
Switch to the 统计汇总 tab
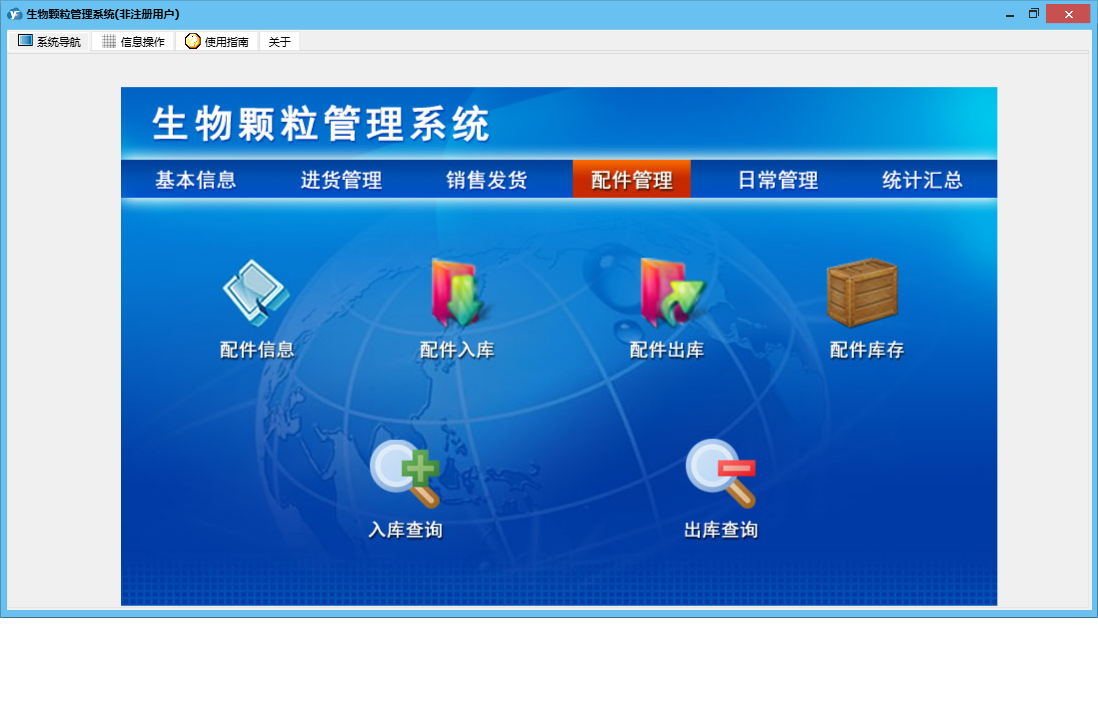(922, 180)
